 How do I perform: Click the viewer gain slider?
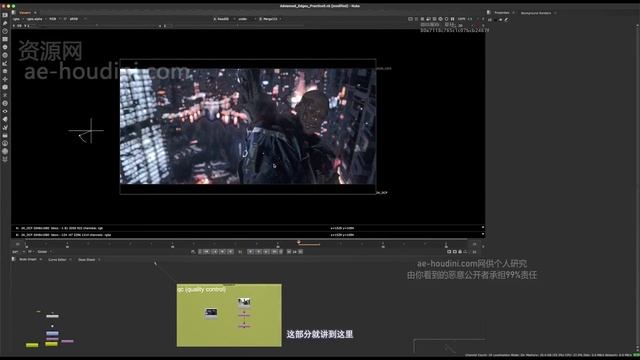96,26
